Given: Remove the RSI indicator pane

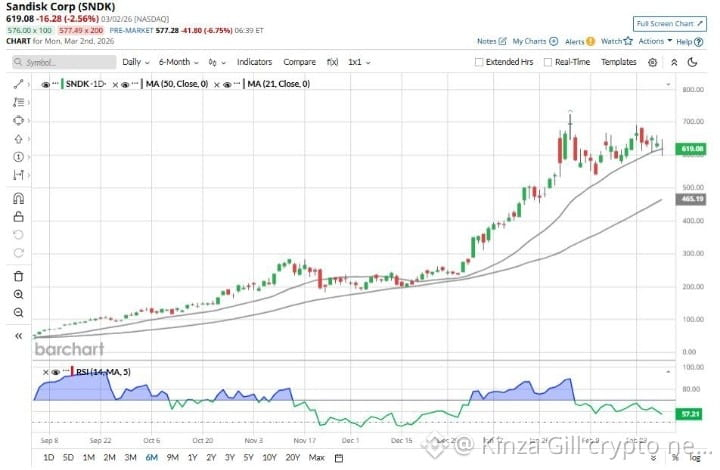Looking at the screenshot, I should [45, 372].
